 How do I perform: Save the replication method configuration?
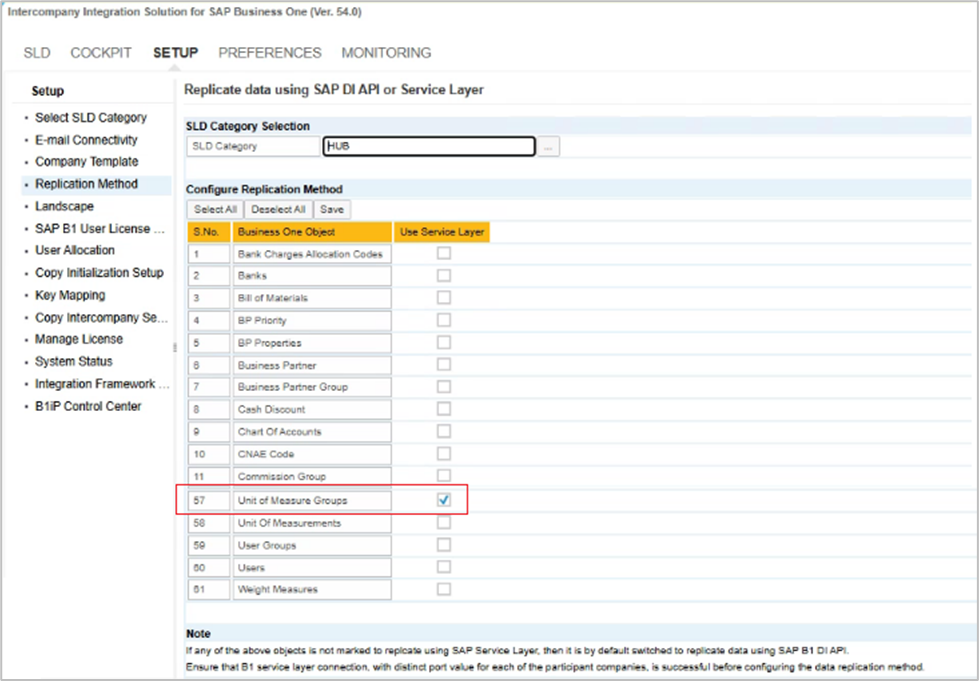pyautogui.click(x=332, y=209)
